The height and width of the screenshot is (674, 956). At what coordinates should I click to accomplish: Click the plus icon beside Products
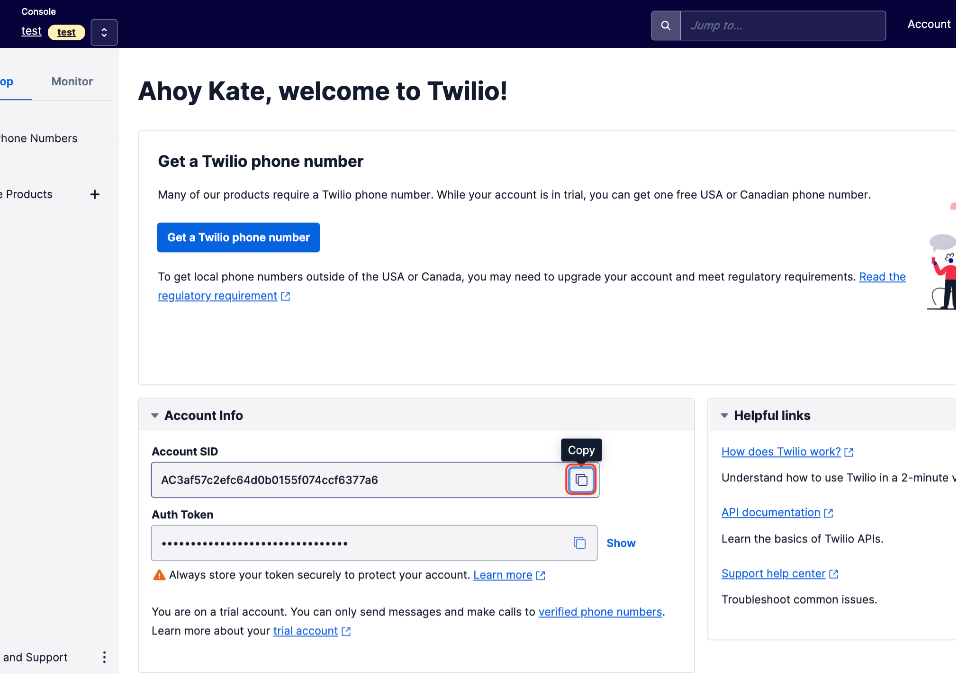click(95, 194)
